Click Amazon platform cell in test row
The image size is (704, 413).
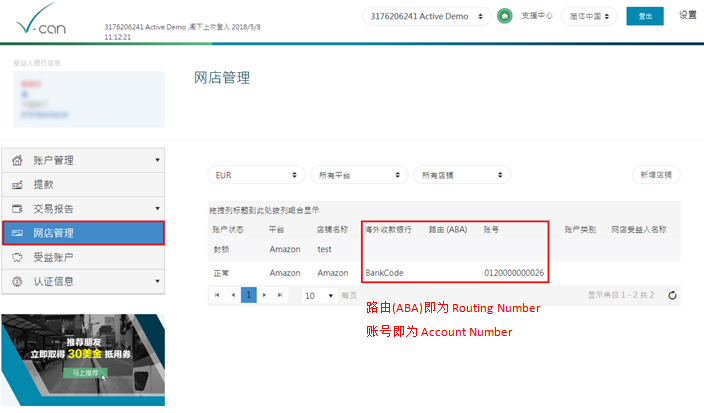285,249
